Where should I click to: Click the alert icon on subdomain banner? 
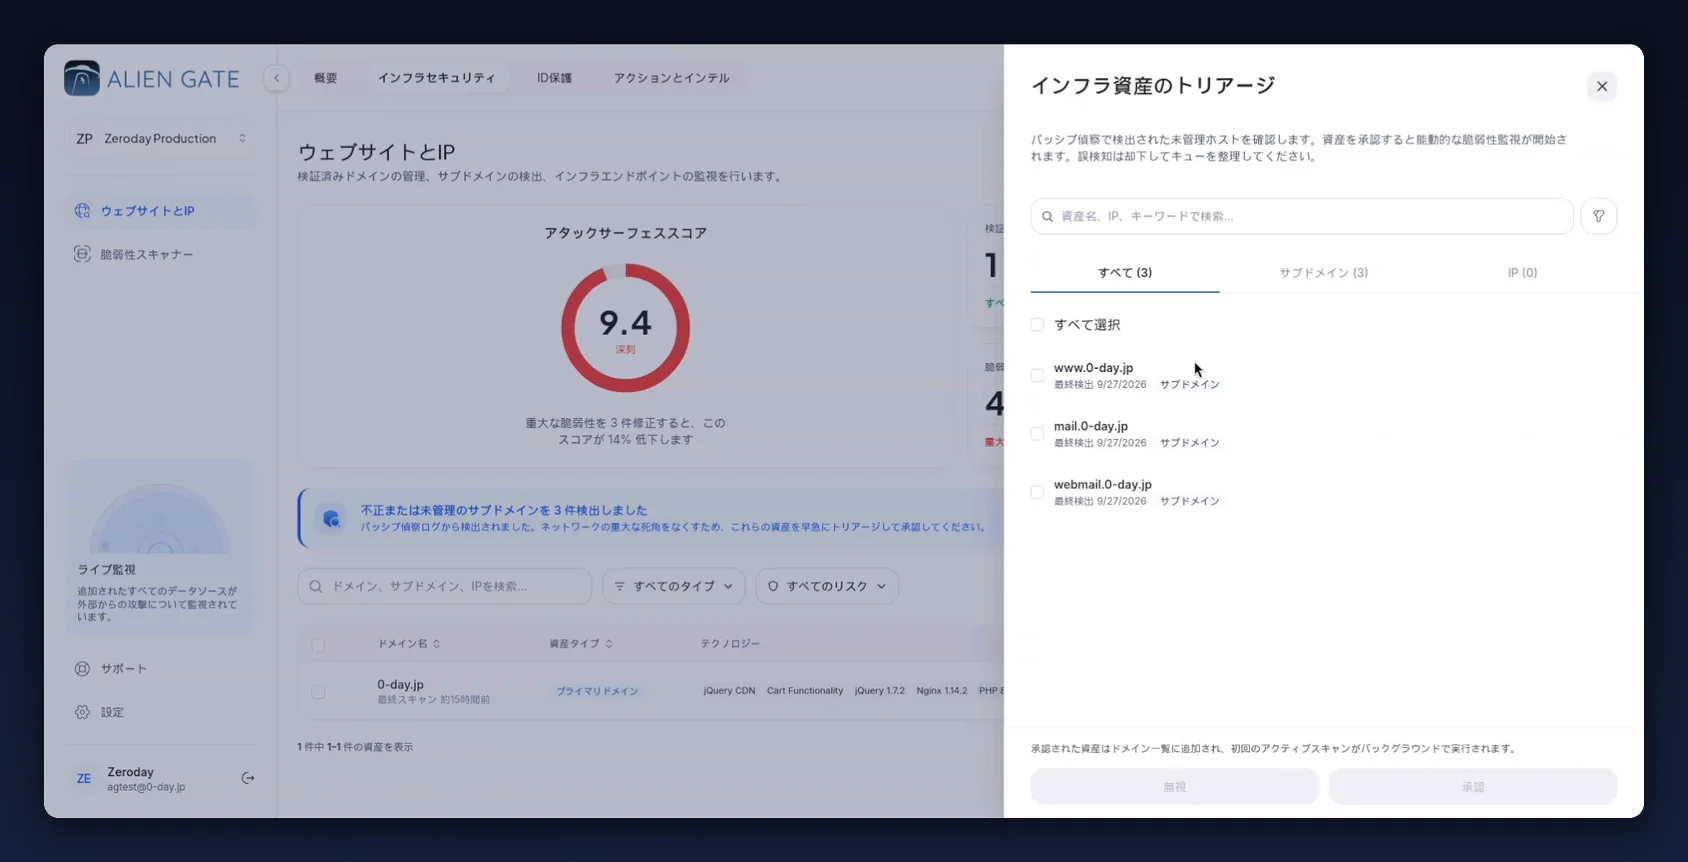(x=331, y=518)
